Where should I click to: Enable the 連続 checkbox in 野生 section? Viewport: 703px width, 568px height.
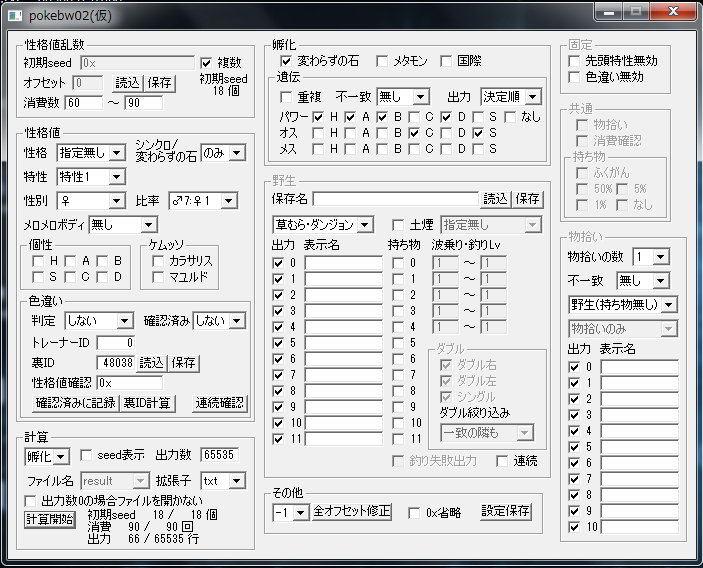[502, 461]
